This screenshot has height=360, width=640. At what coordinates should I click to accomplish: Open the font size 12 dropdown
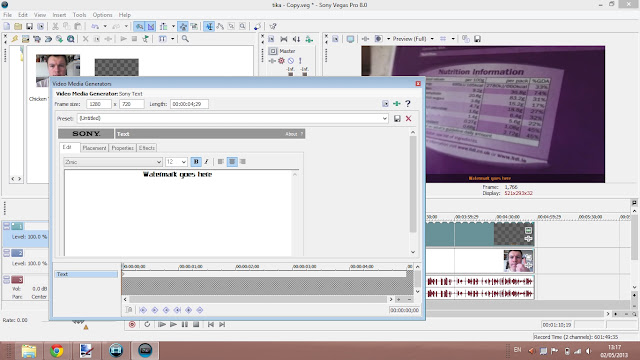176,162
